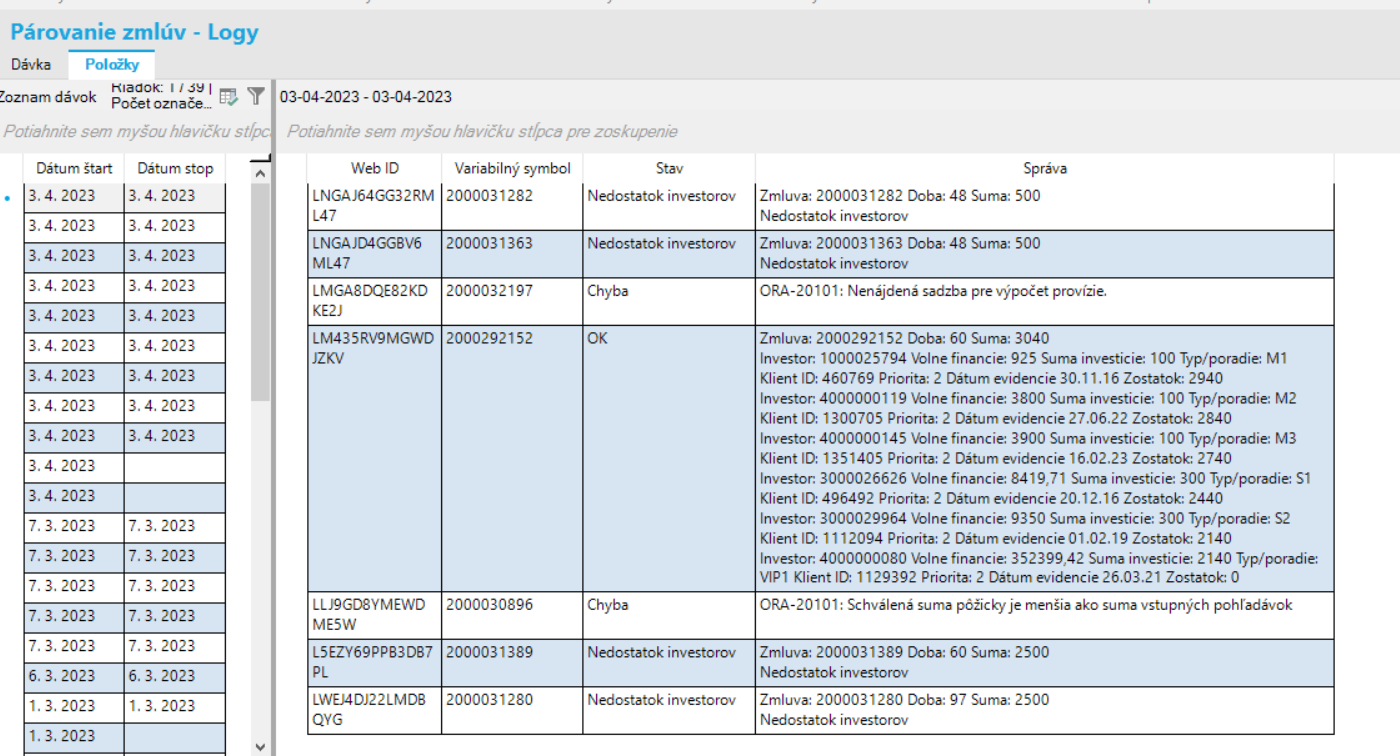
Task: Click variable symbol 2000030896
Action: coord(489,605)
